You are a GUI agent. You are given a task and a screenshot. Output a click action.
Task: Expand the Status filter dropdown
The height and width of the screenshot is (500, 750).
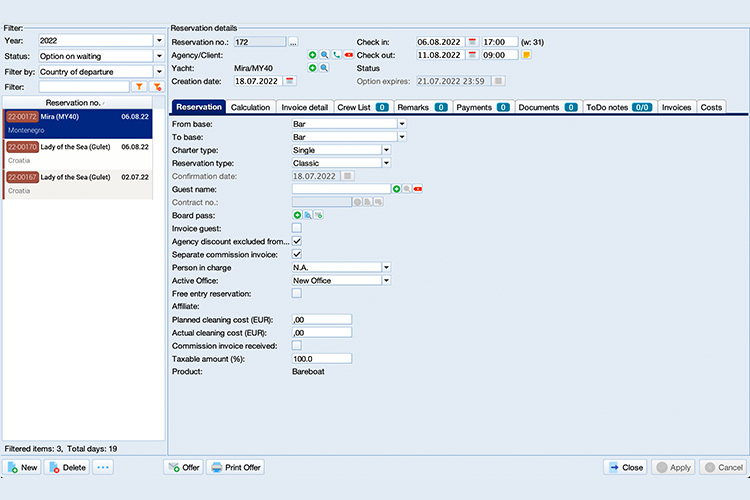pyautogui.click(x=159, y=56)
